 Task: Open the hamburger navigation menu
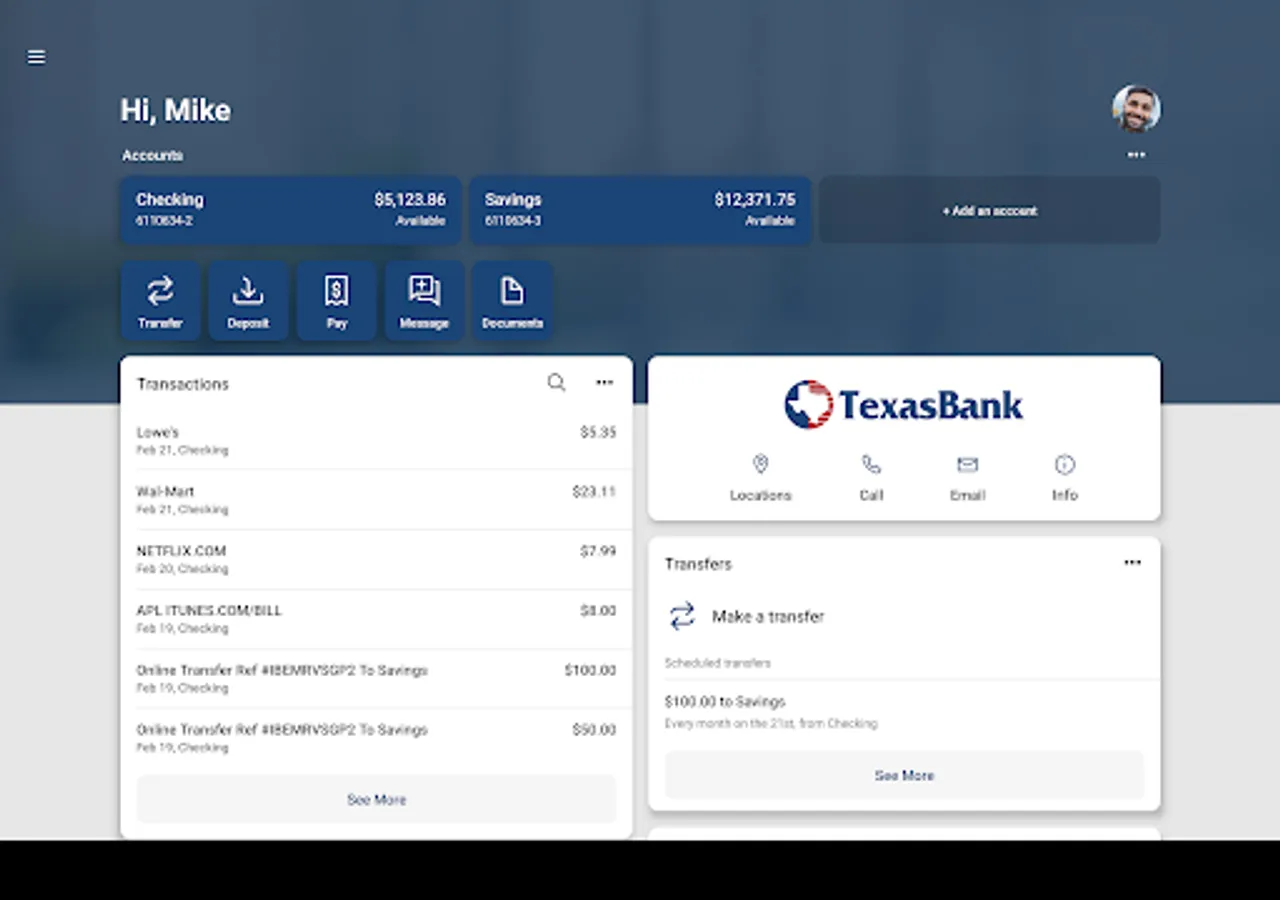tap(36, 57)
